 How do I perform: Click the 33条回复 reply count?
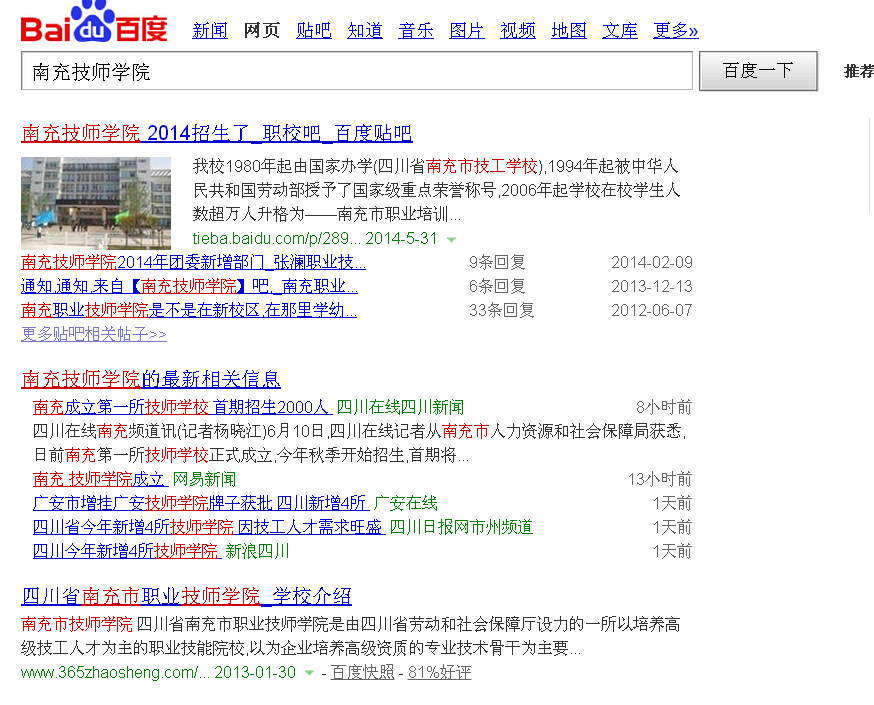click(502, 310)
